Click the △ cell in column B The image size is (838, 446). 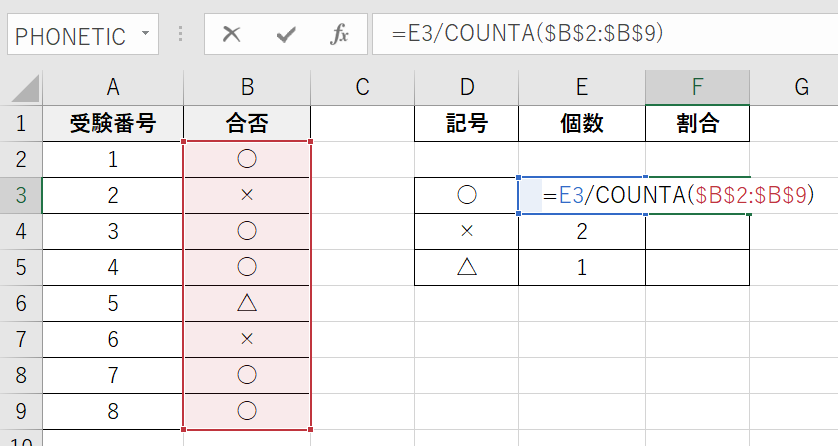[x=247, y=302]
